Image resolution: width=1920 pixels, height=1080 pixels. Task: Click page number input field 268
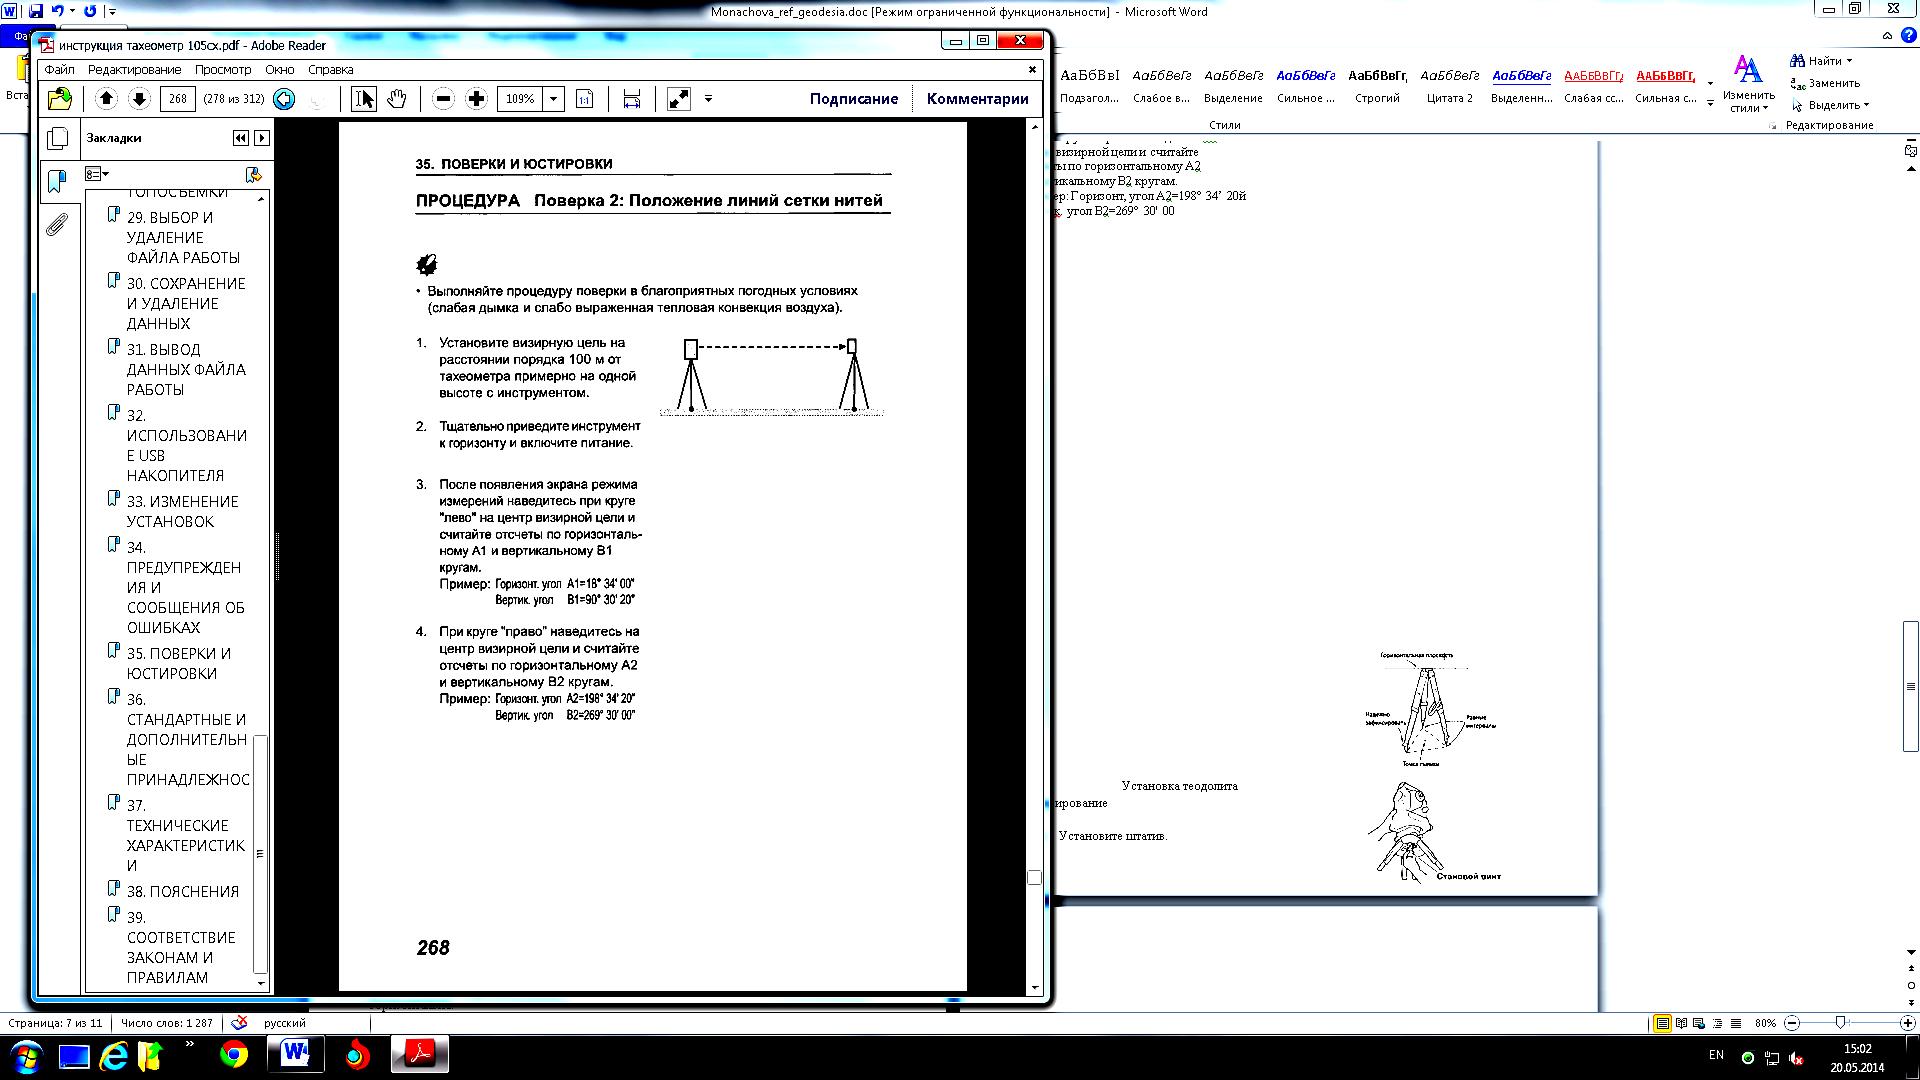[177, 98]
